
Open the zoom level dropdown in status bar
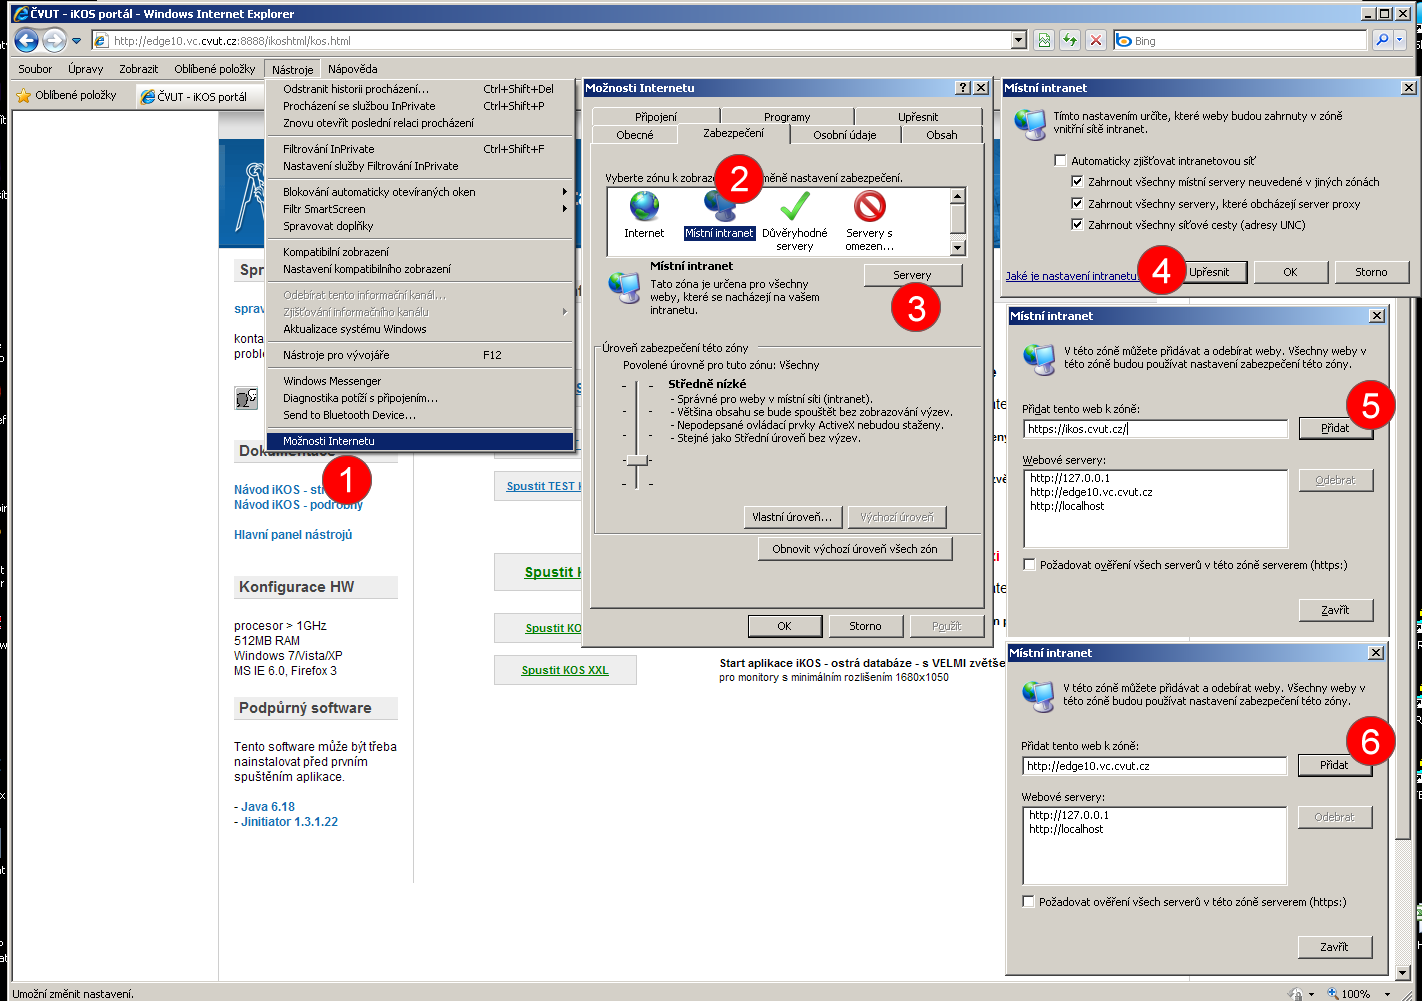tap(1387, 994)
